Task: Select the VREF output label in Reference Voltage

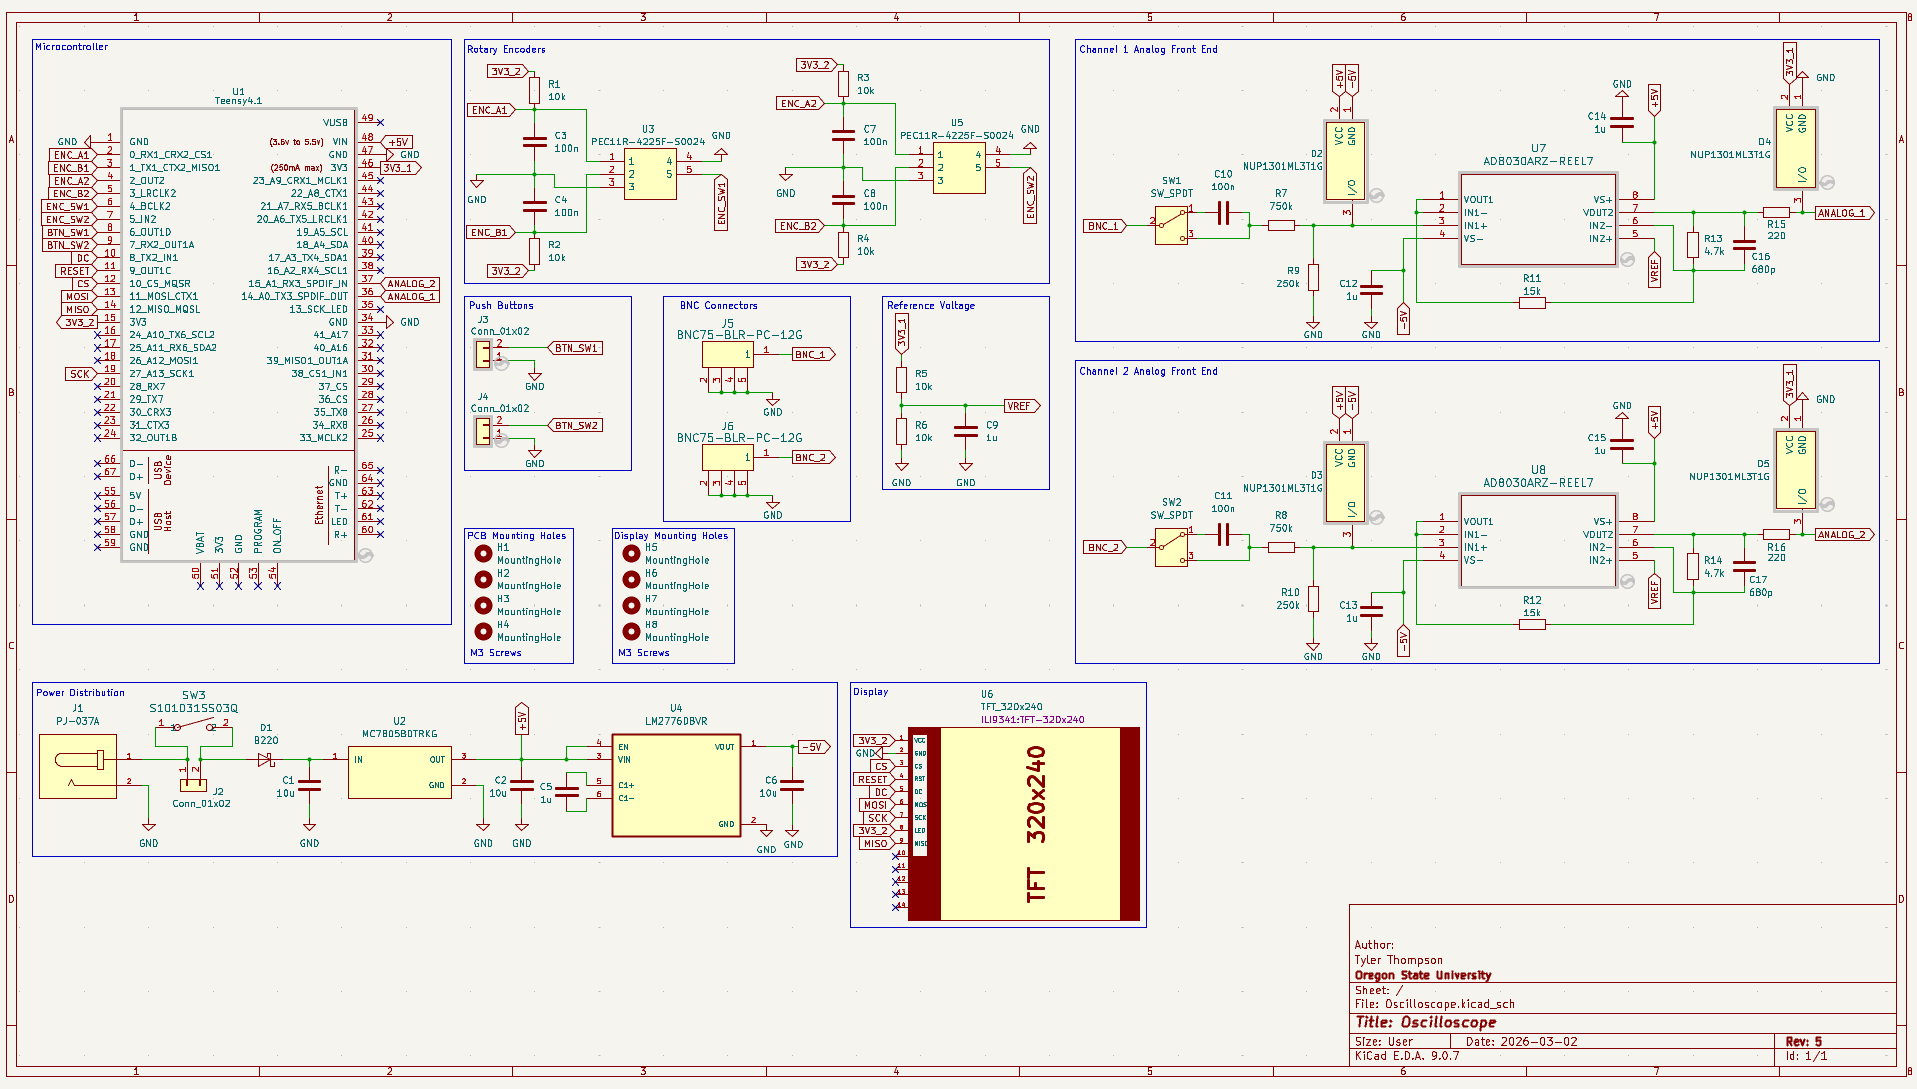Action: (x=1021, y=406)
